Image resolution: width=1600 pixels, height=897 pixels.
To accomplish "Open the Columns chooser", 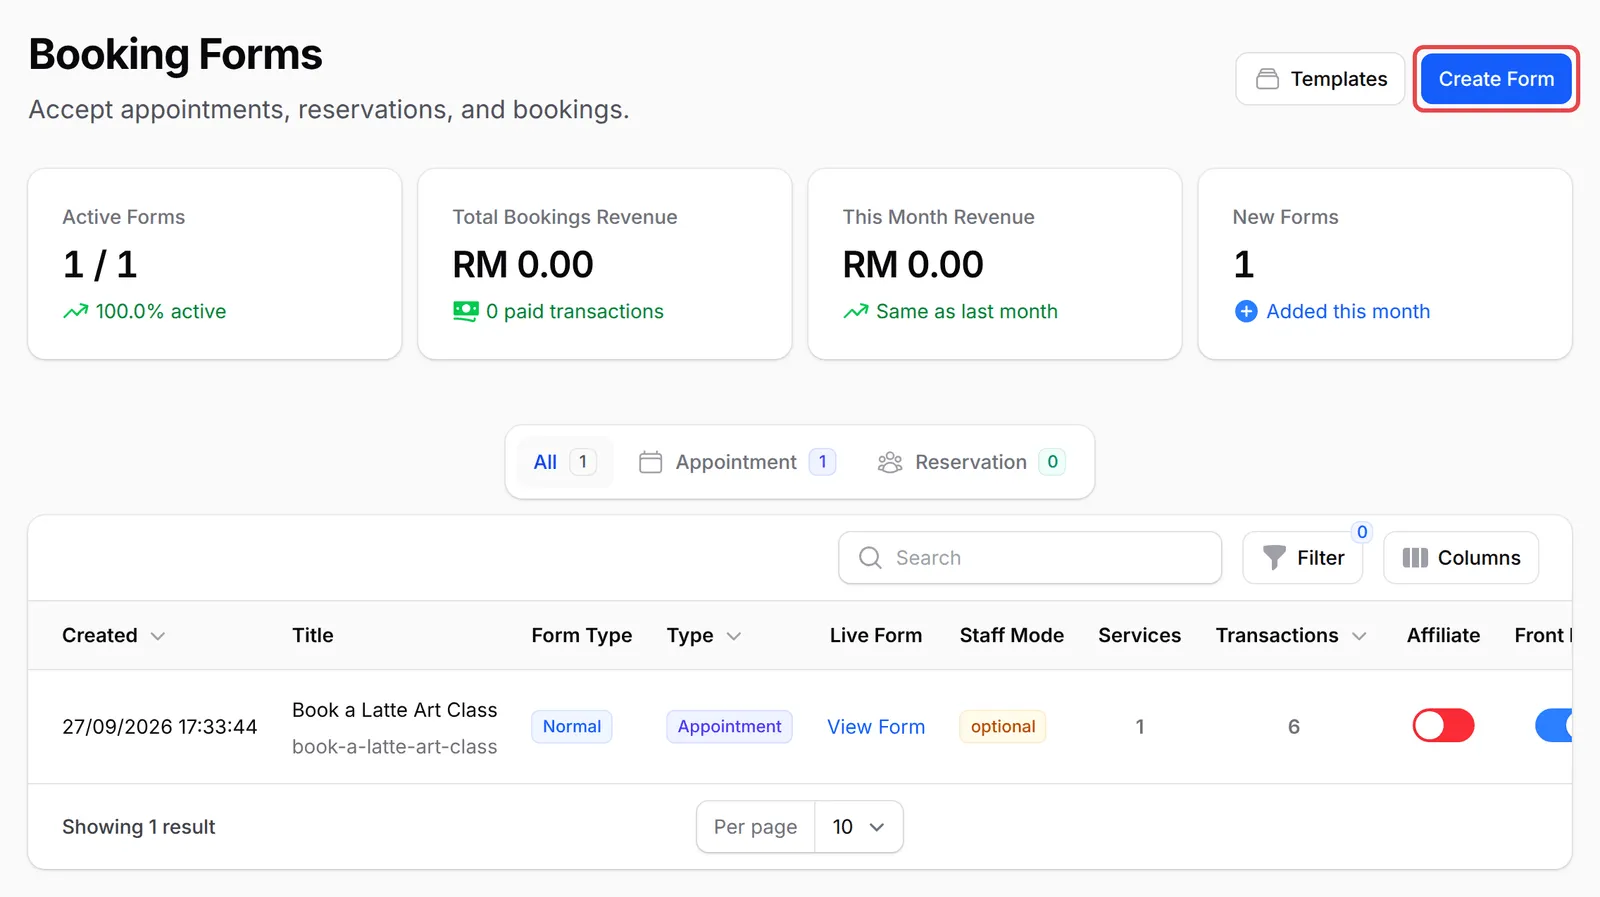I will tap(1461, 558).
